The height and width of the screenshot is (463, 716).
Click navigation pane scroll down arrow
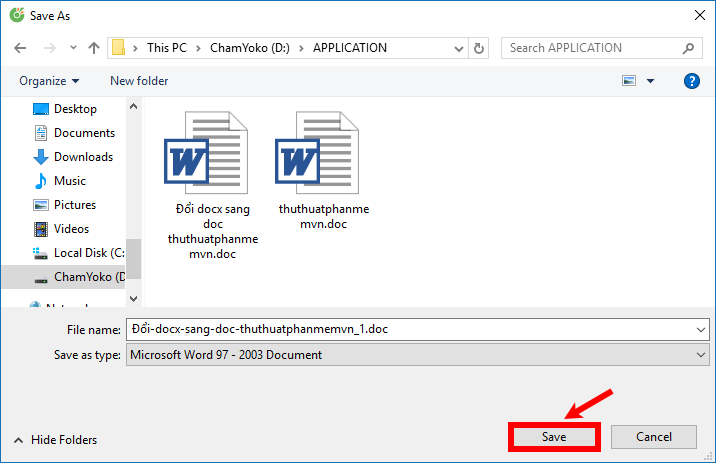(133, 299)
